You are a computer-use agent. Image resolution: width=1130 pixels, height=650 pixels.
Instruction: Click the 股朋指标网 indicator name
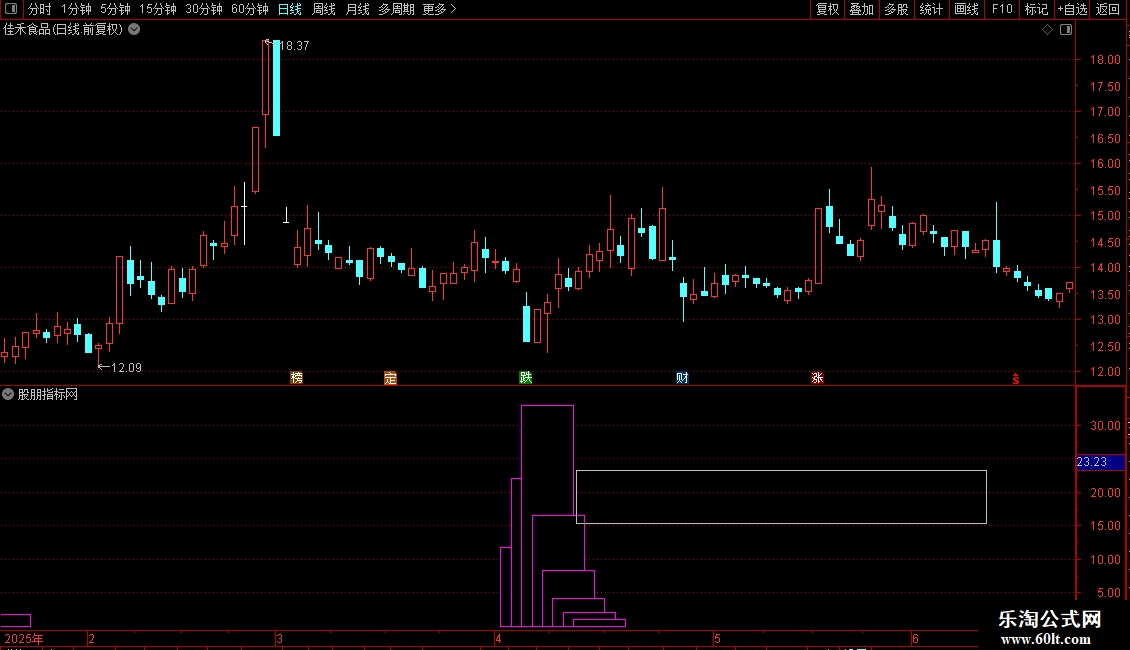point(48,394)
